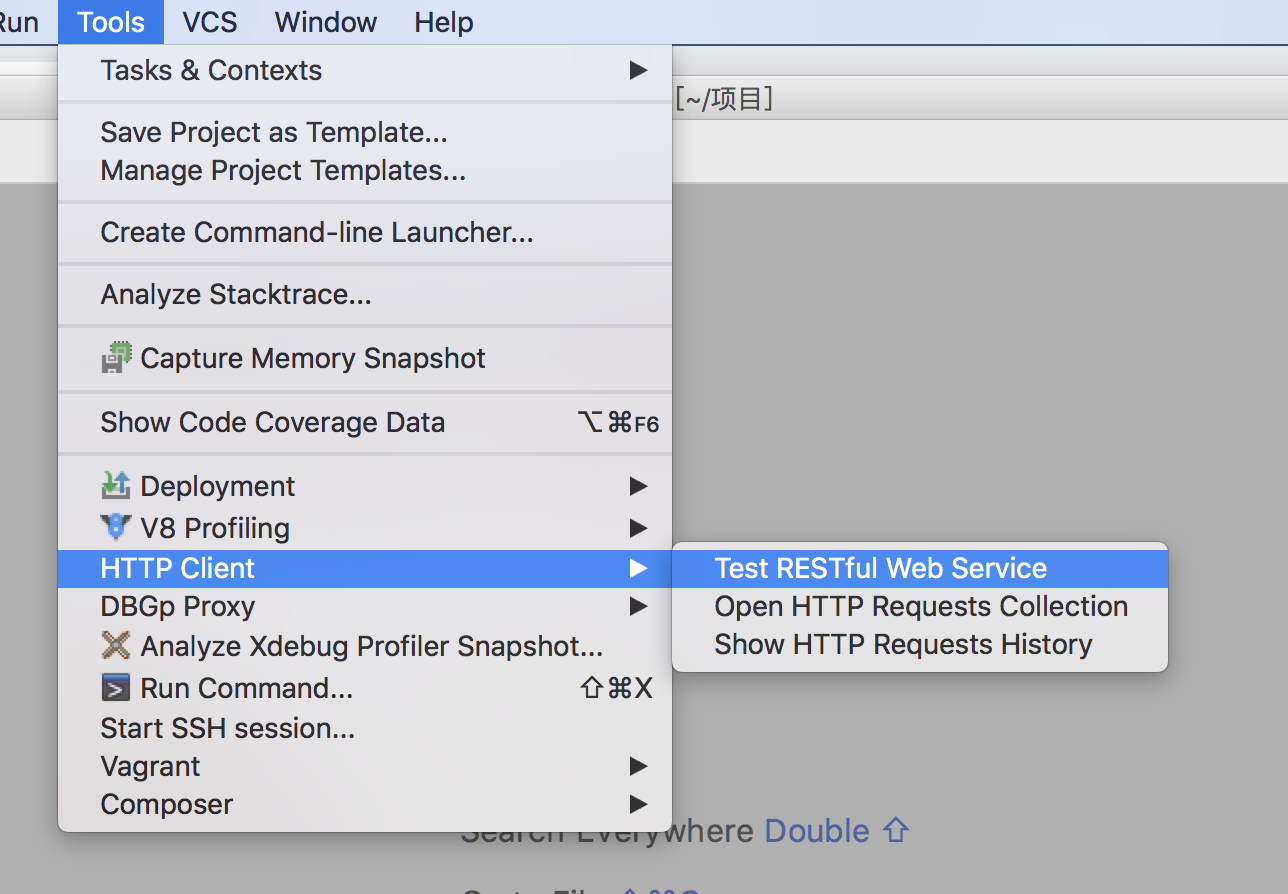1288x894 pixels.
Task: Choose Start SSH session...
Action: coord(365,728)
